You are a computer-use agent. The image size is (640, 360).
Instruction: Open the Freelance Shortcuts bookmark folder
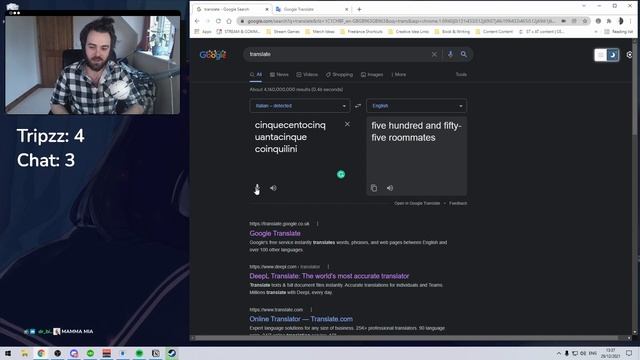pos(361,31)
